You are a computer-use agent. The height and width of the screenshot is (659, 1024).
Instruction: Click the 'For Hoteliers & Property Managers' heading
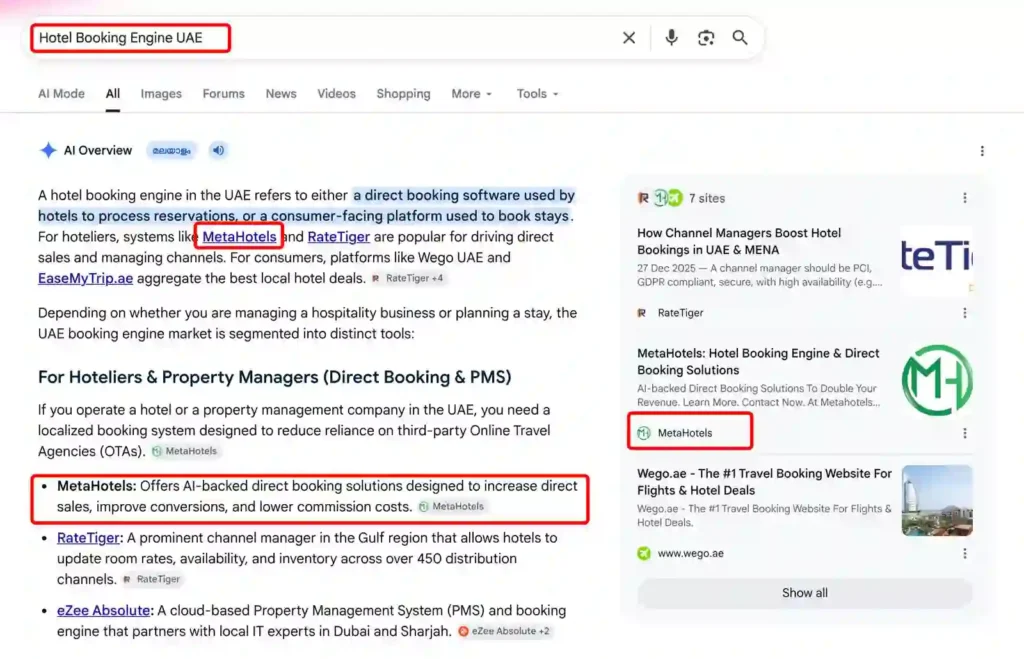(x=274, y=377)
